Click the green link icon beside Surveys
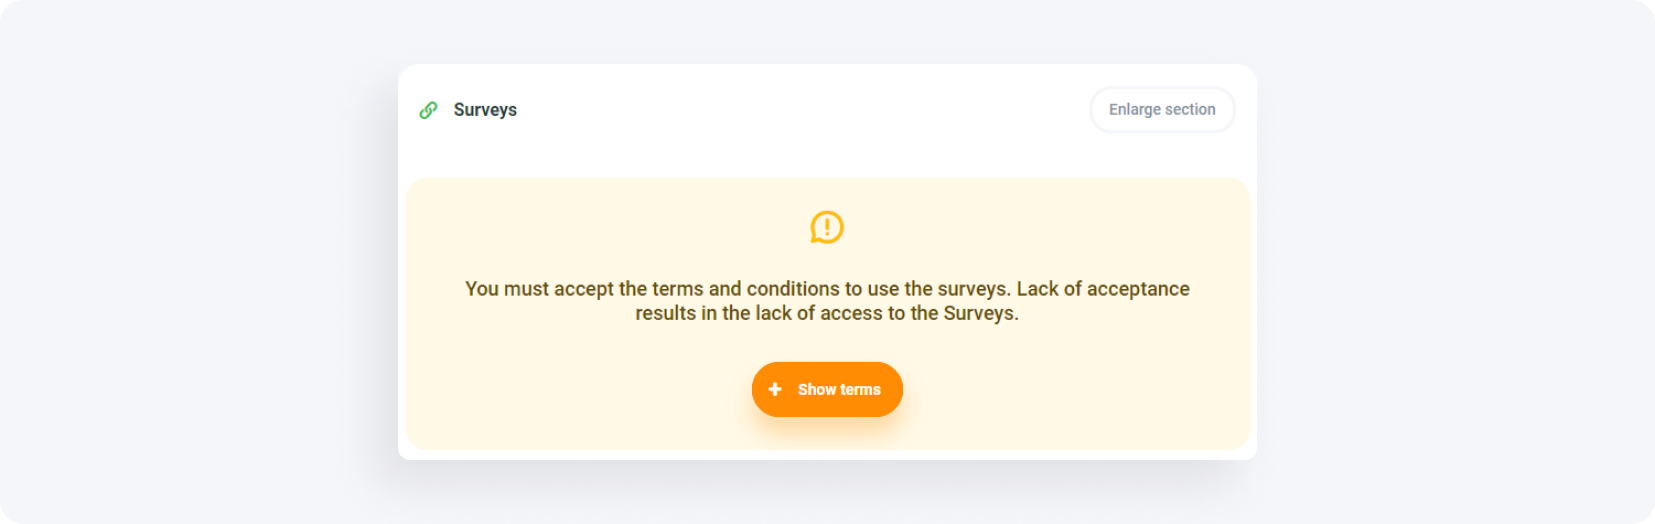The image size is (1655, 524). tap(428, 110)
